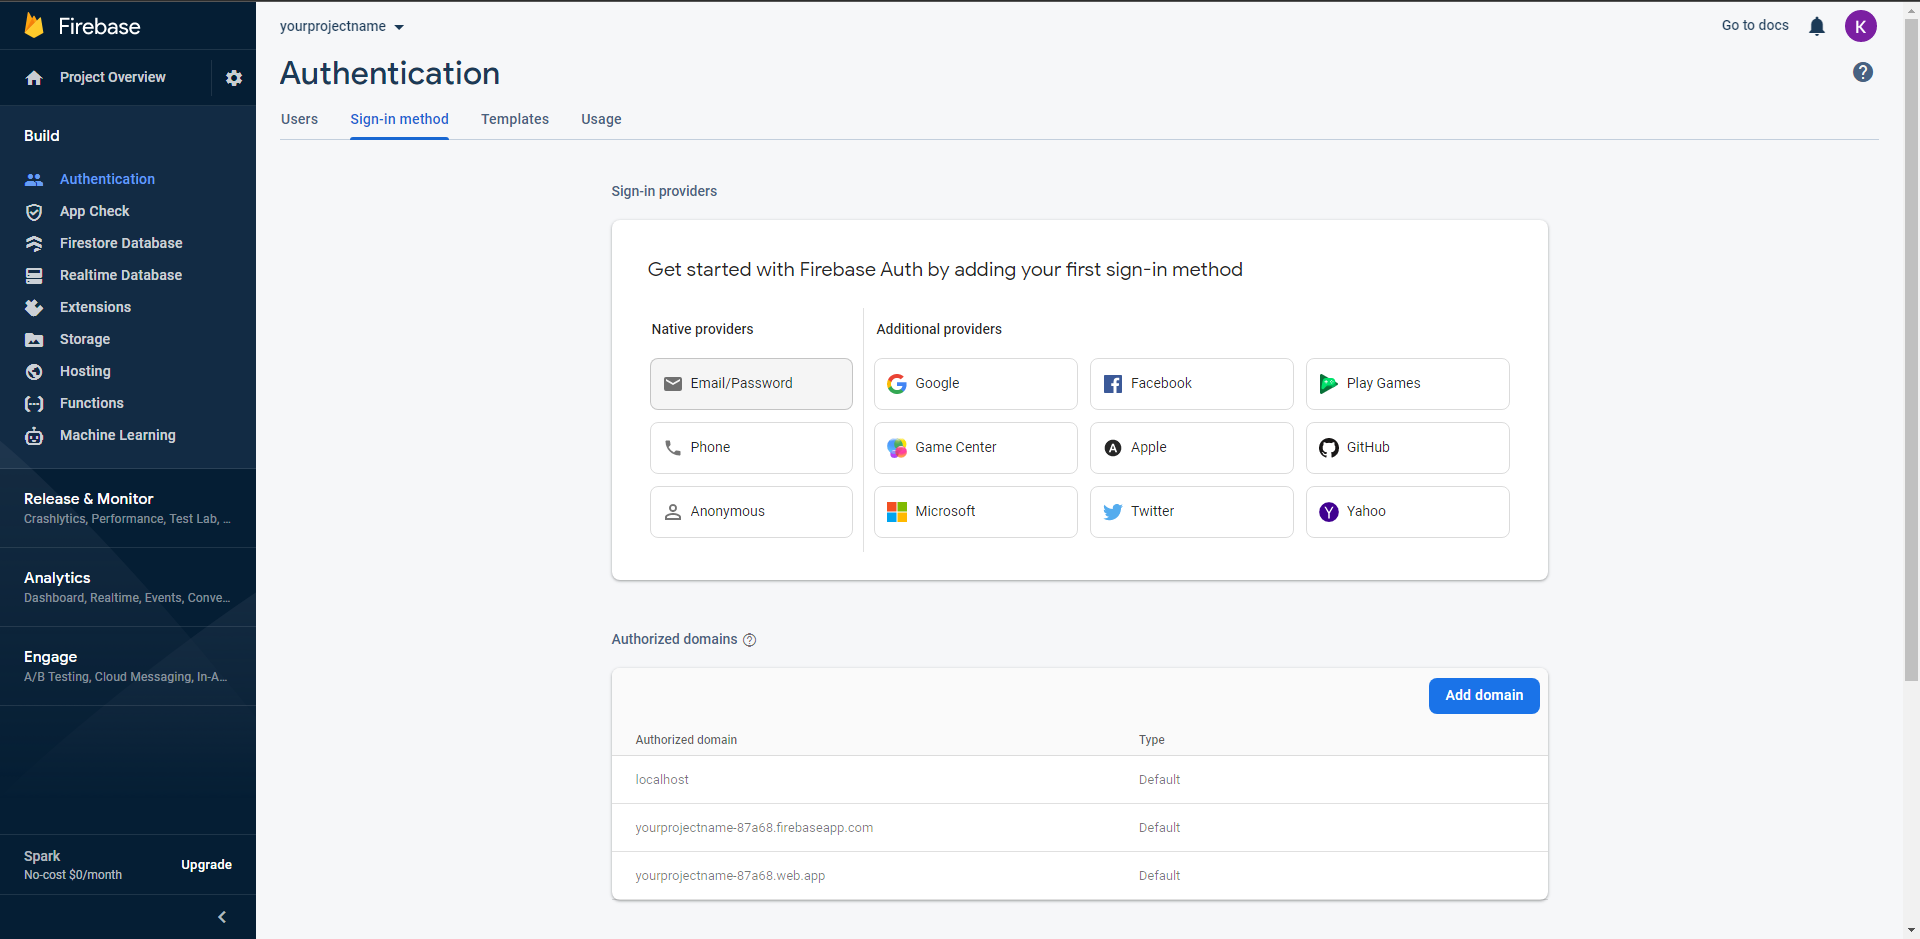Click the Build section heading
The width and height of the screenshot is (1920, 939).
[x=42, y=136]
